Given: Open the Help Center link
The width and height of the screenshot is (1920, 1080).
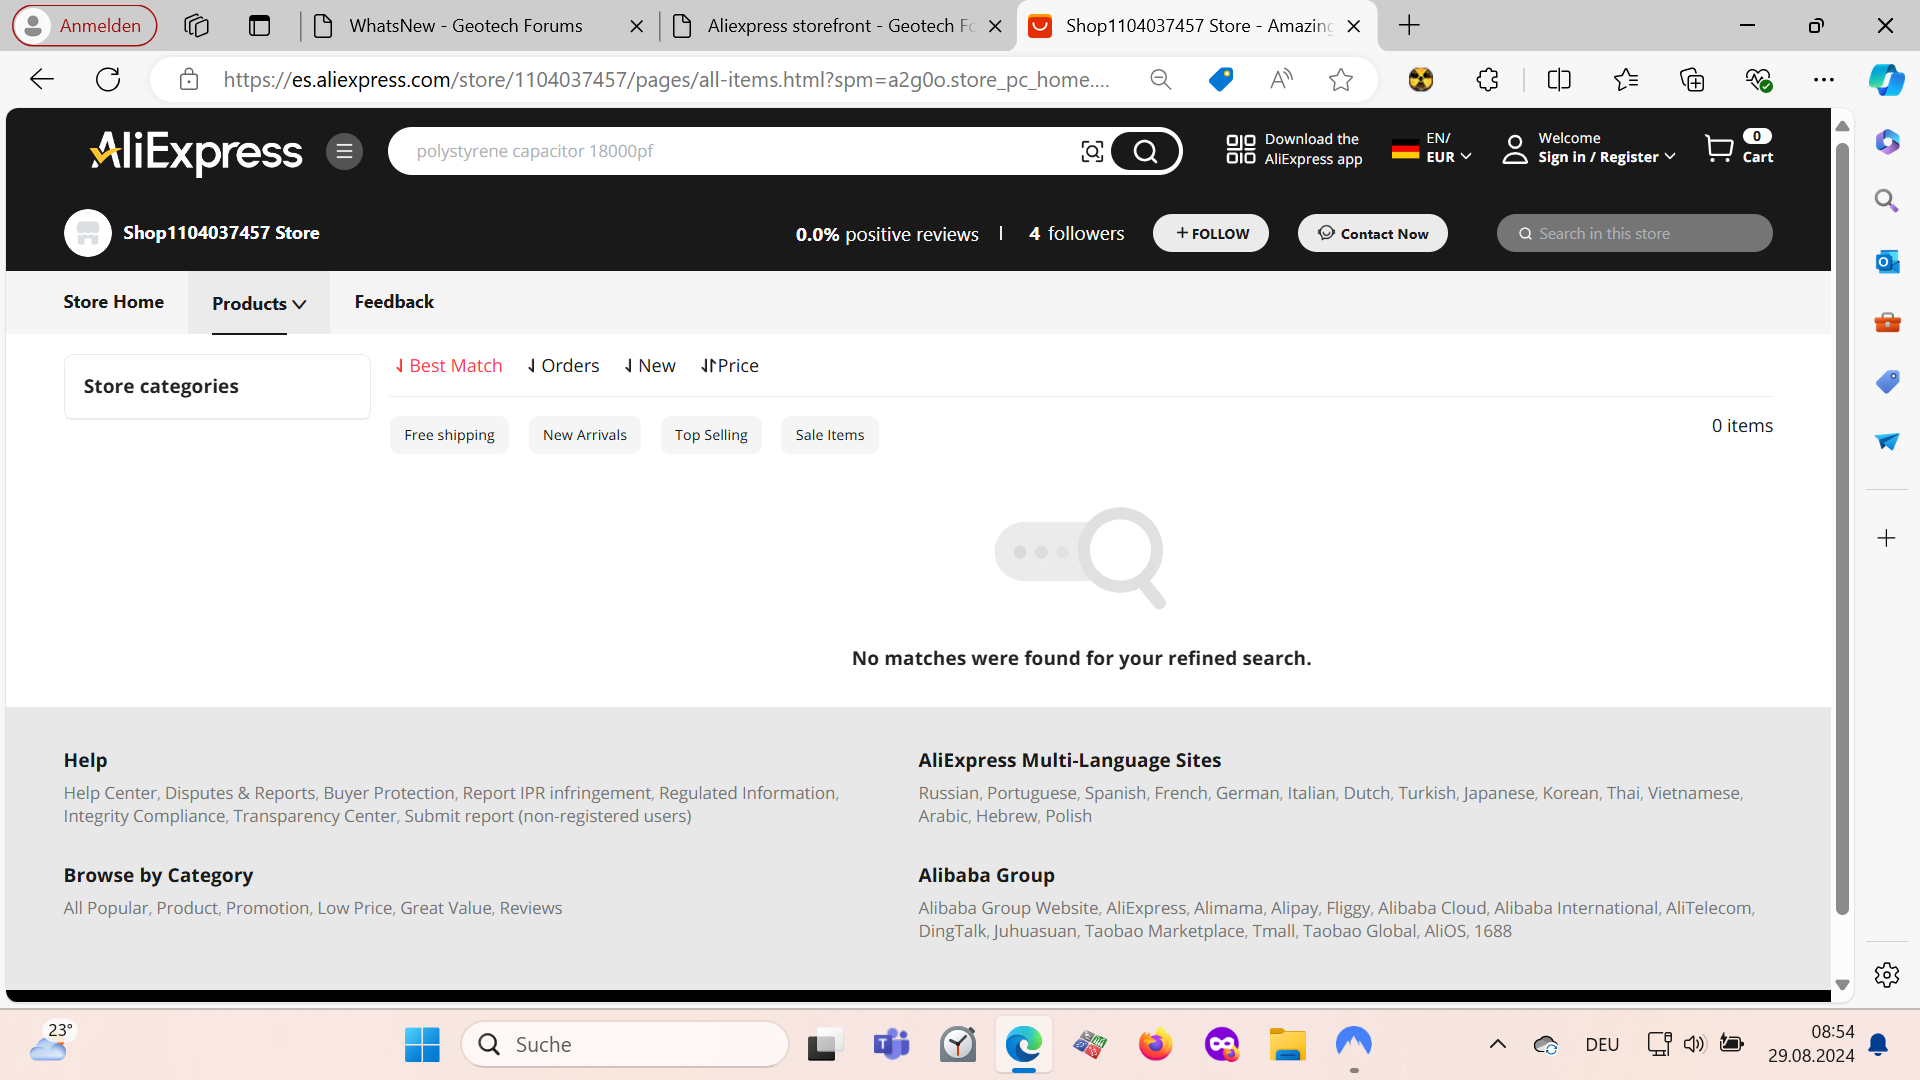Looking at the screenshot, I should (x=110, y=793).
